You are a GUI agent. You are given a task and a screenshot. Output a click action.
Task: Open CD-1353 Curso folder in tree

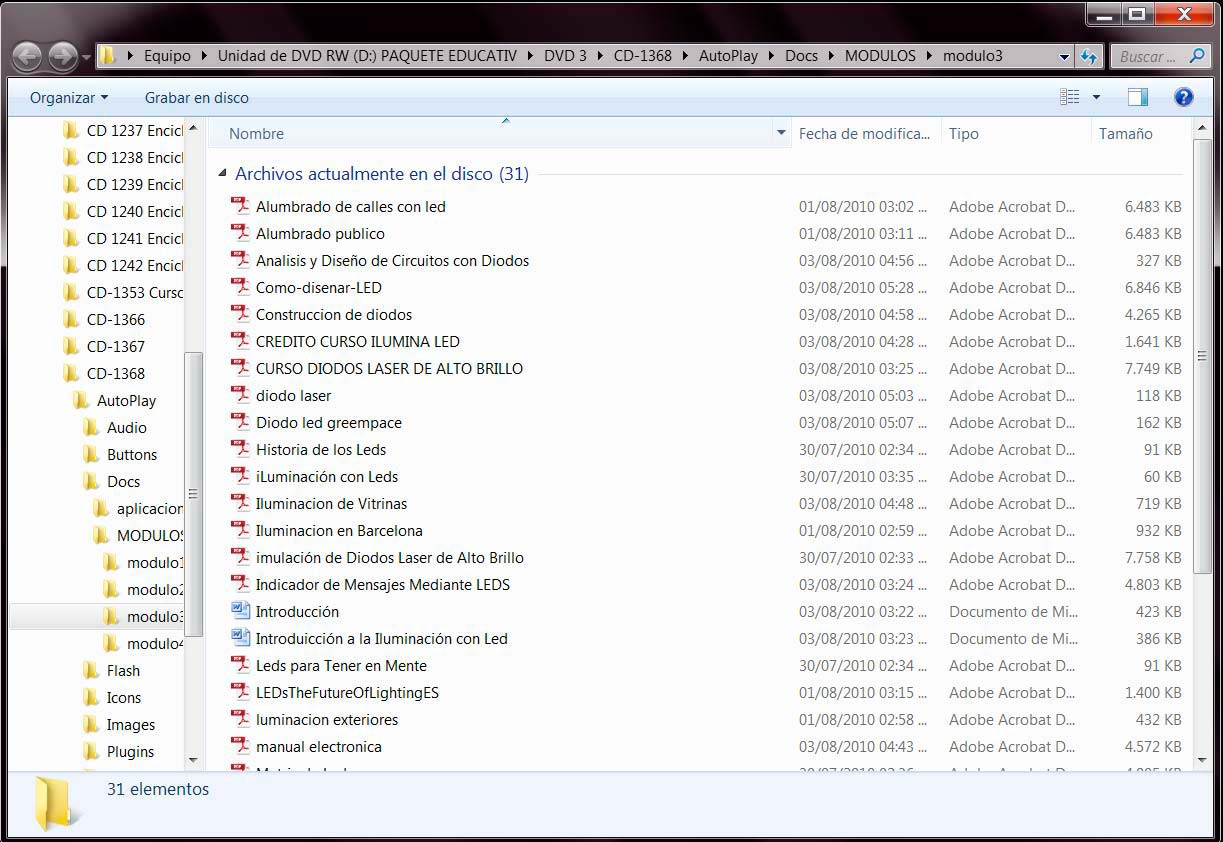pos(123,292)
